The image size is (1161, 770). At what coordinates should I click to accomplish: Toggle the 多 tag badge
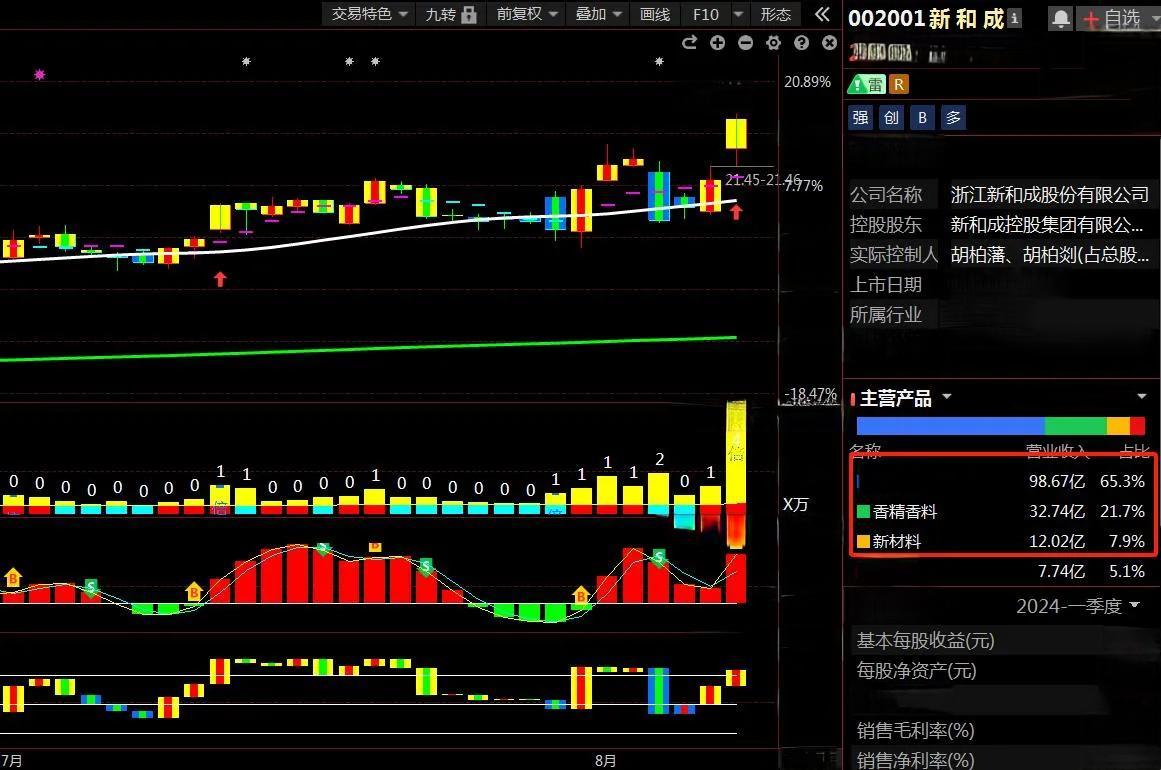click(954, 118)
